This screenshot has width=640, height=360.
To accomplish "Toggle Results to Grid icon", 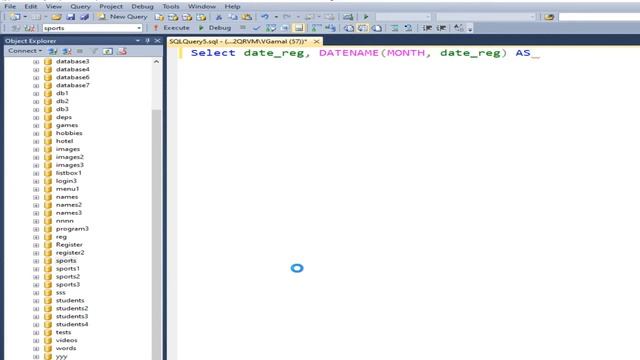I will 362,28.
